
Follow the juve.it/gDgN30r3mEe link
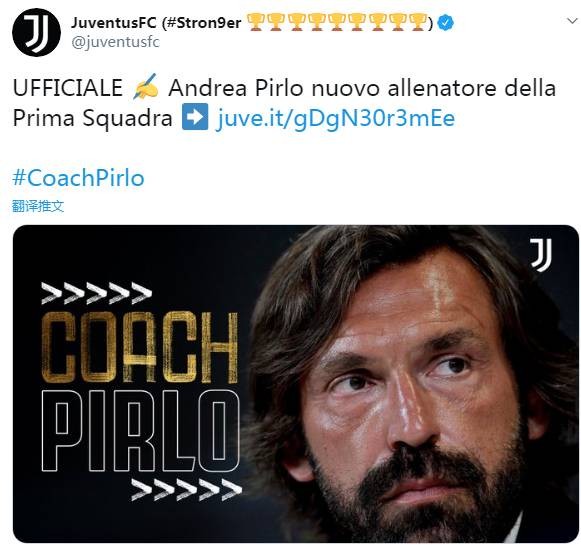click(x=335, y=119)
